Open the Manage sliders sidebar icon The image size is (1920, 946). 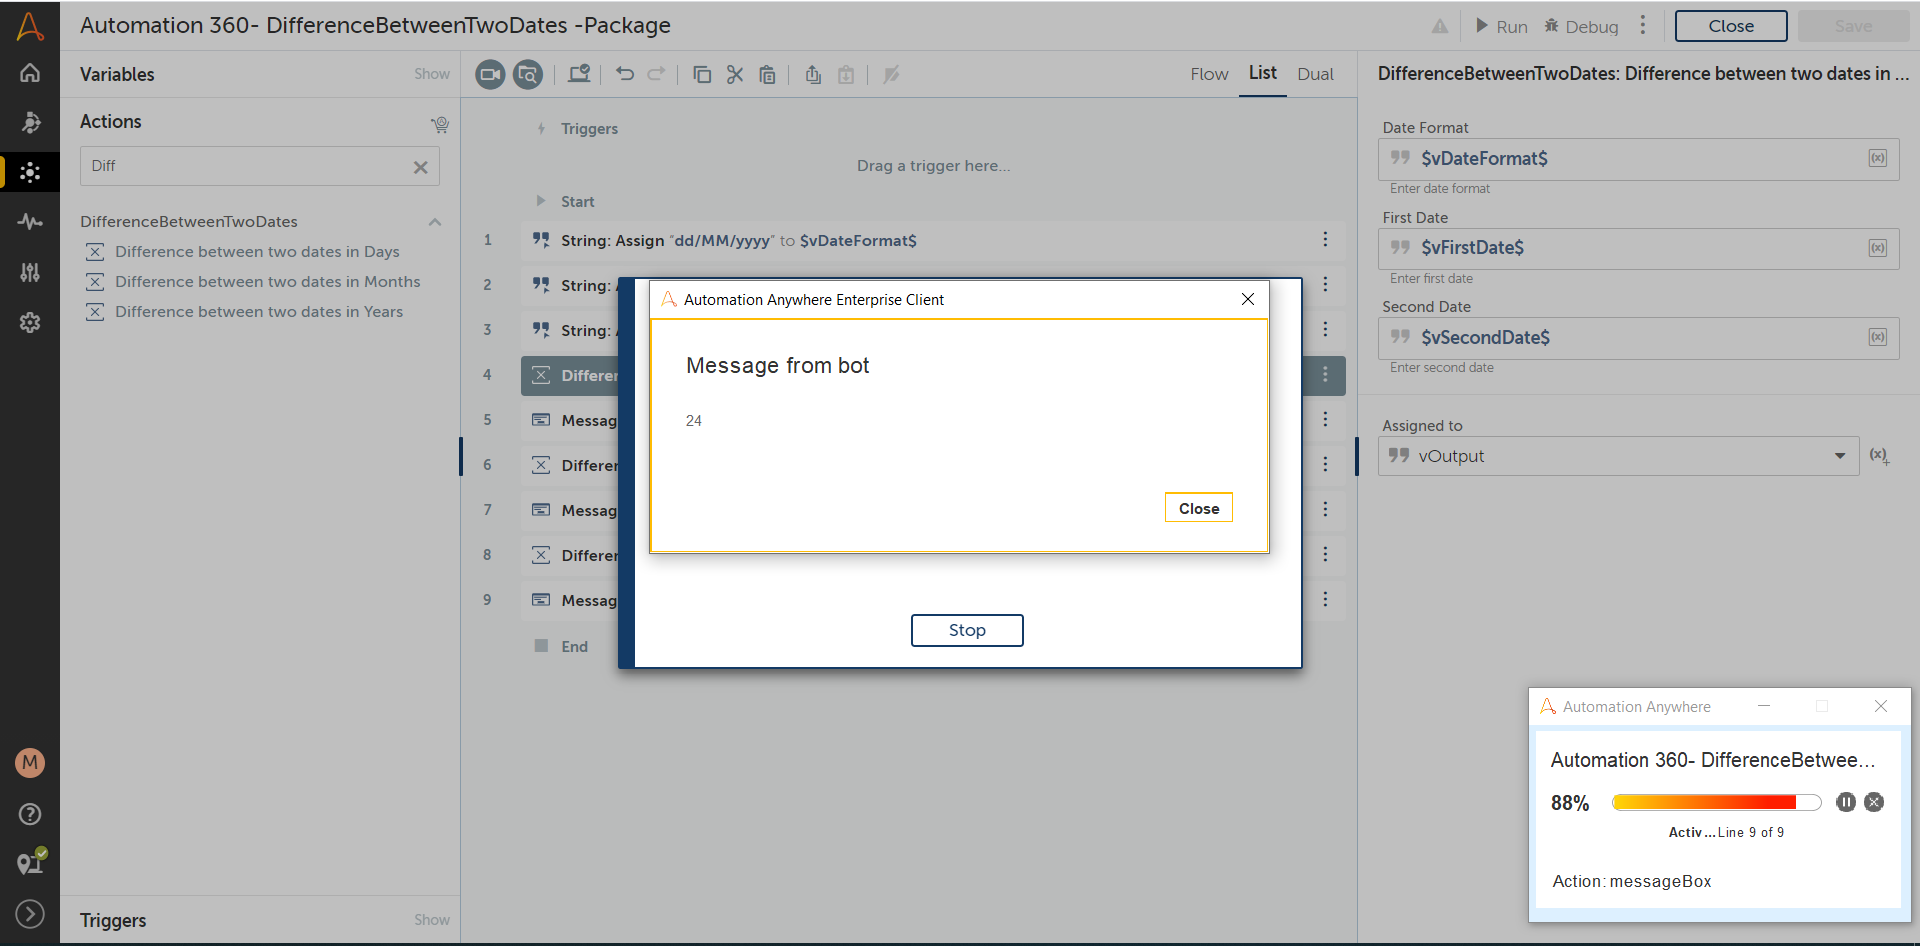coord(30,272)
